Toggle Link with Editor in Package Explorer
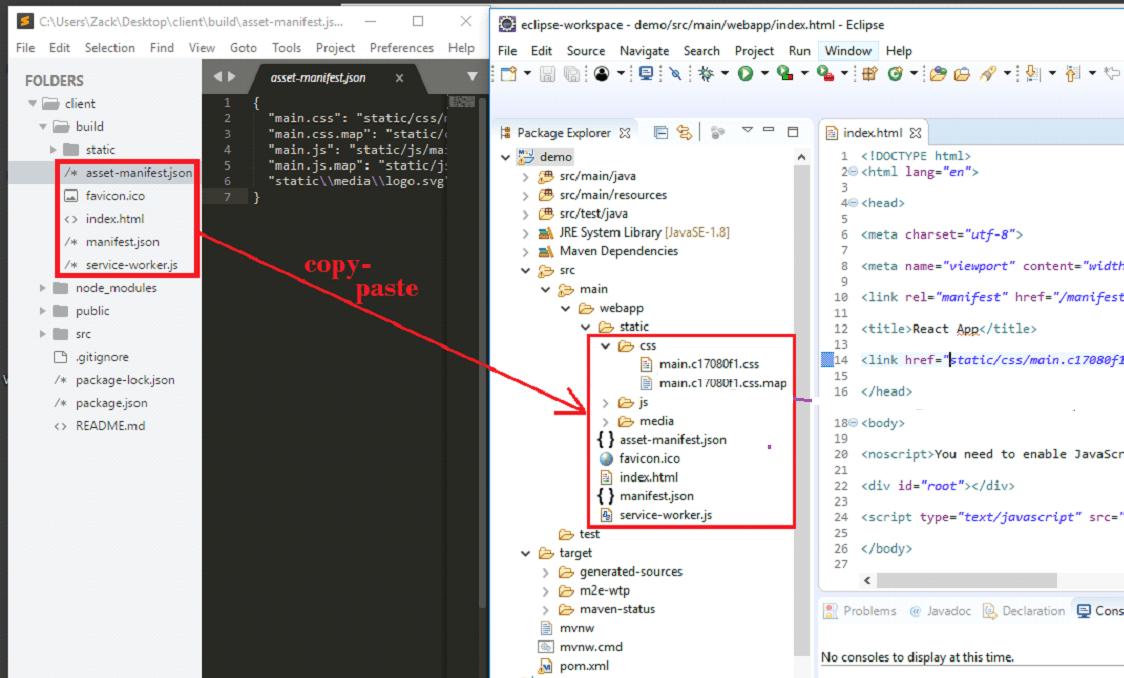The width and height of the screenshot is (1124, 678). point(684,133)
